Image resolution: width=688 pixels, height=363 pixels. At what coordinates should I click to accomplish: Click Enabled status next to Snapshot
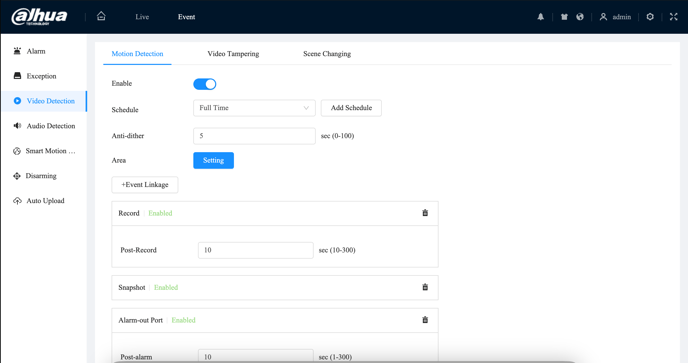166,288
